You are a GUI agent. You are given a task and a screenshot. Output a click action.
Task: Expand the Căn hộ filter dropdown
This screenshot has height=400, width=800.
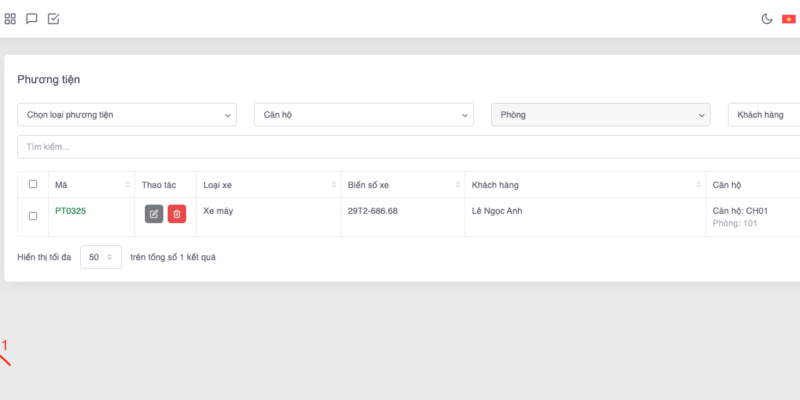coord(363,115)
